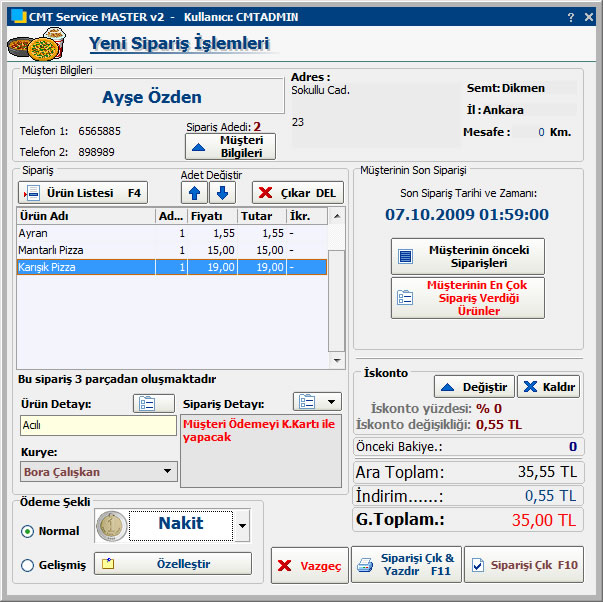Image resolution: width=603 pixels, height=602 pixels.
Task: Open Sipariş Detayı dropdown button
Action: click(317, 402)
